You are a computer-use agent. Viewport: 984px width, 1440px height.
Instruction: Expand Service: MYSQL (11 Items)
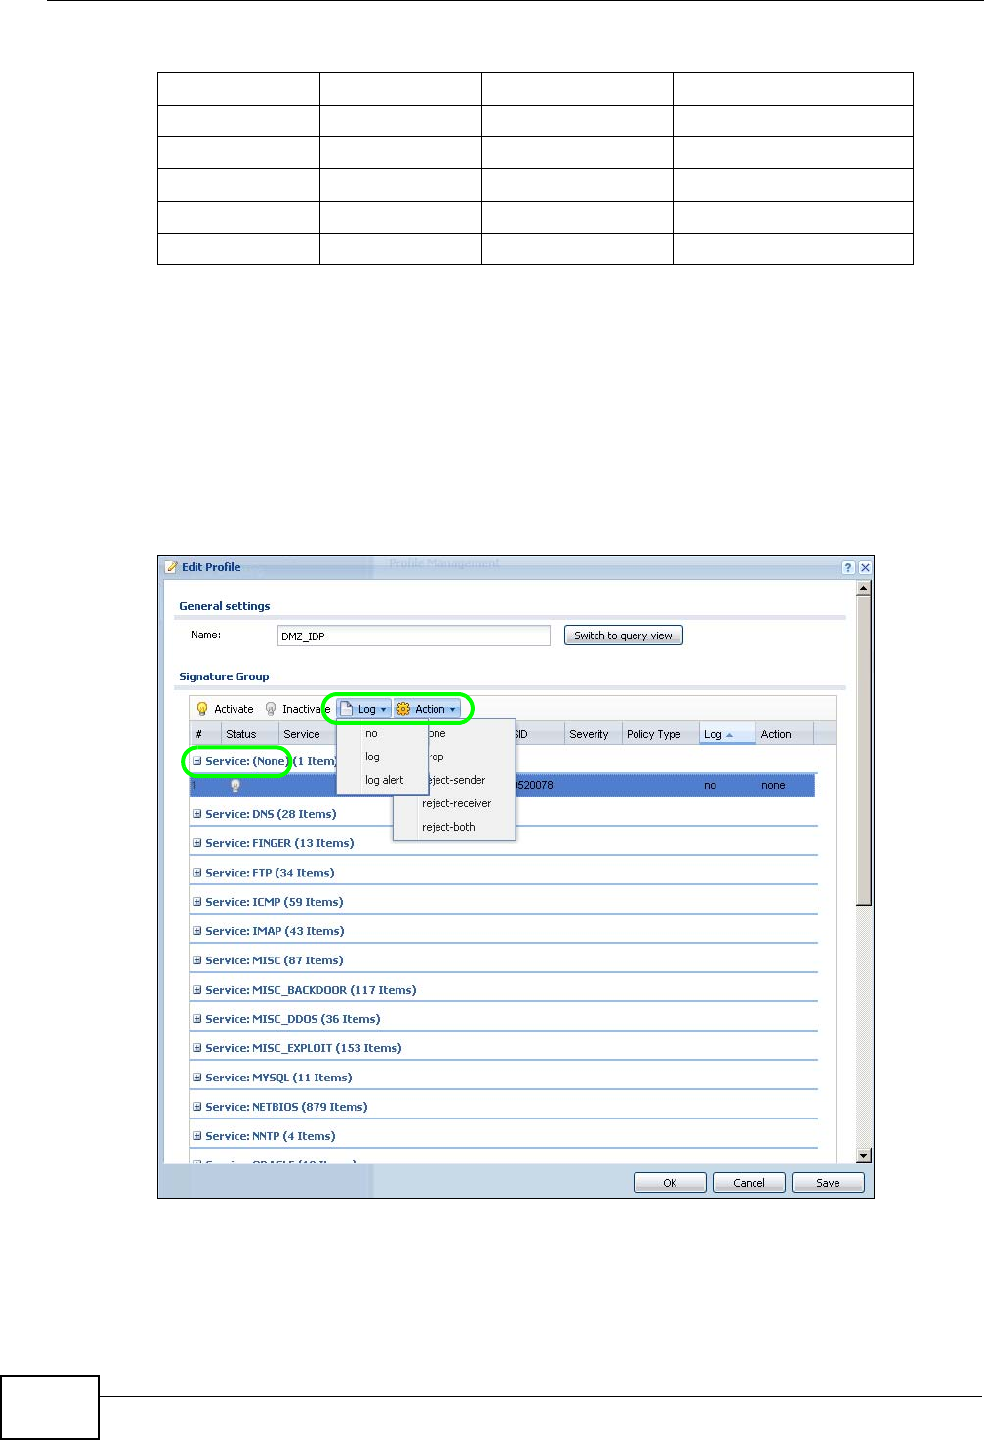(x=197, y=1078)
